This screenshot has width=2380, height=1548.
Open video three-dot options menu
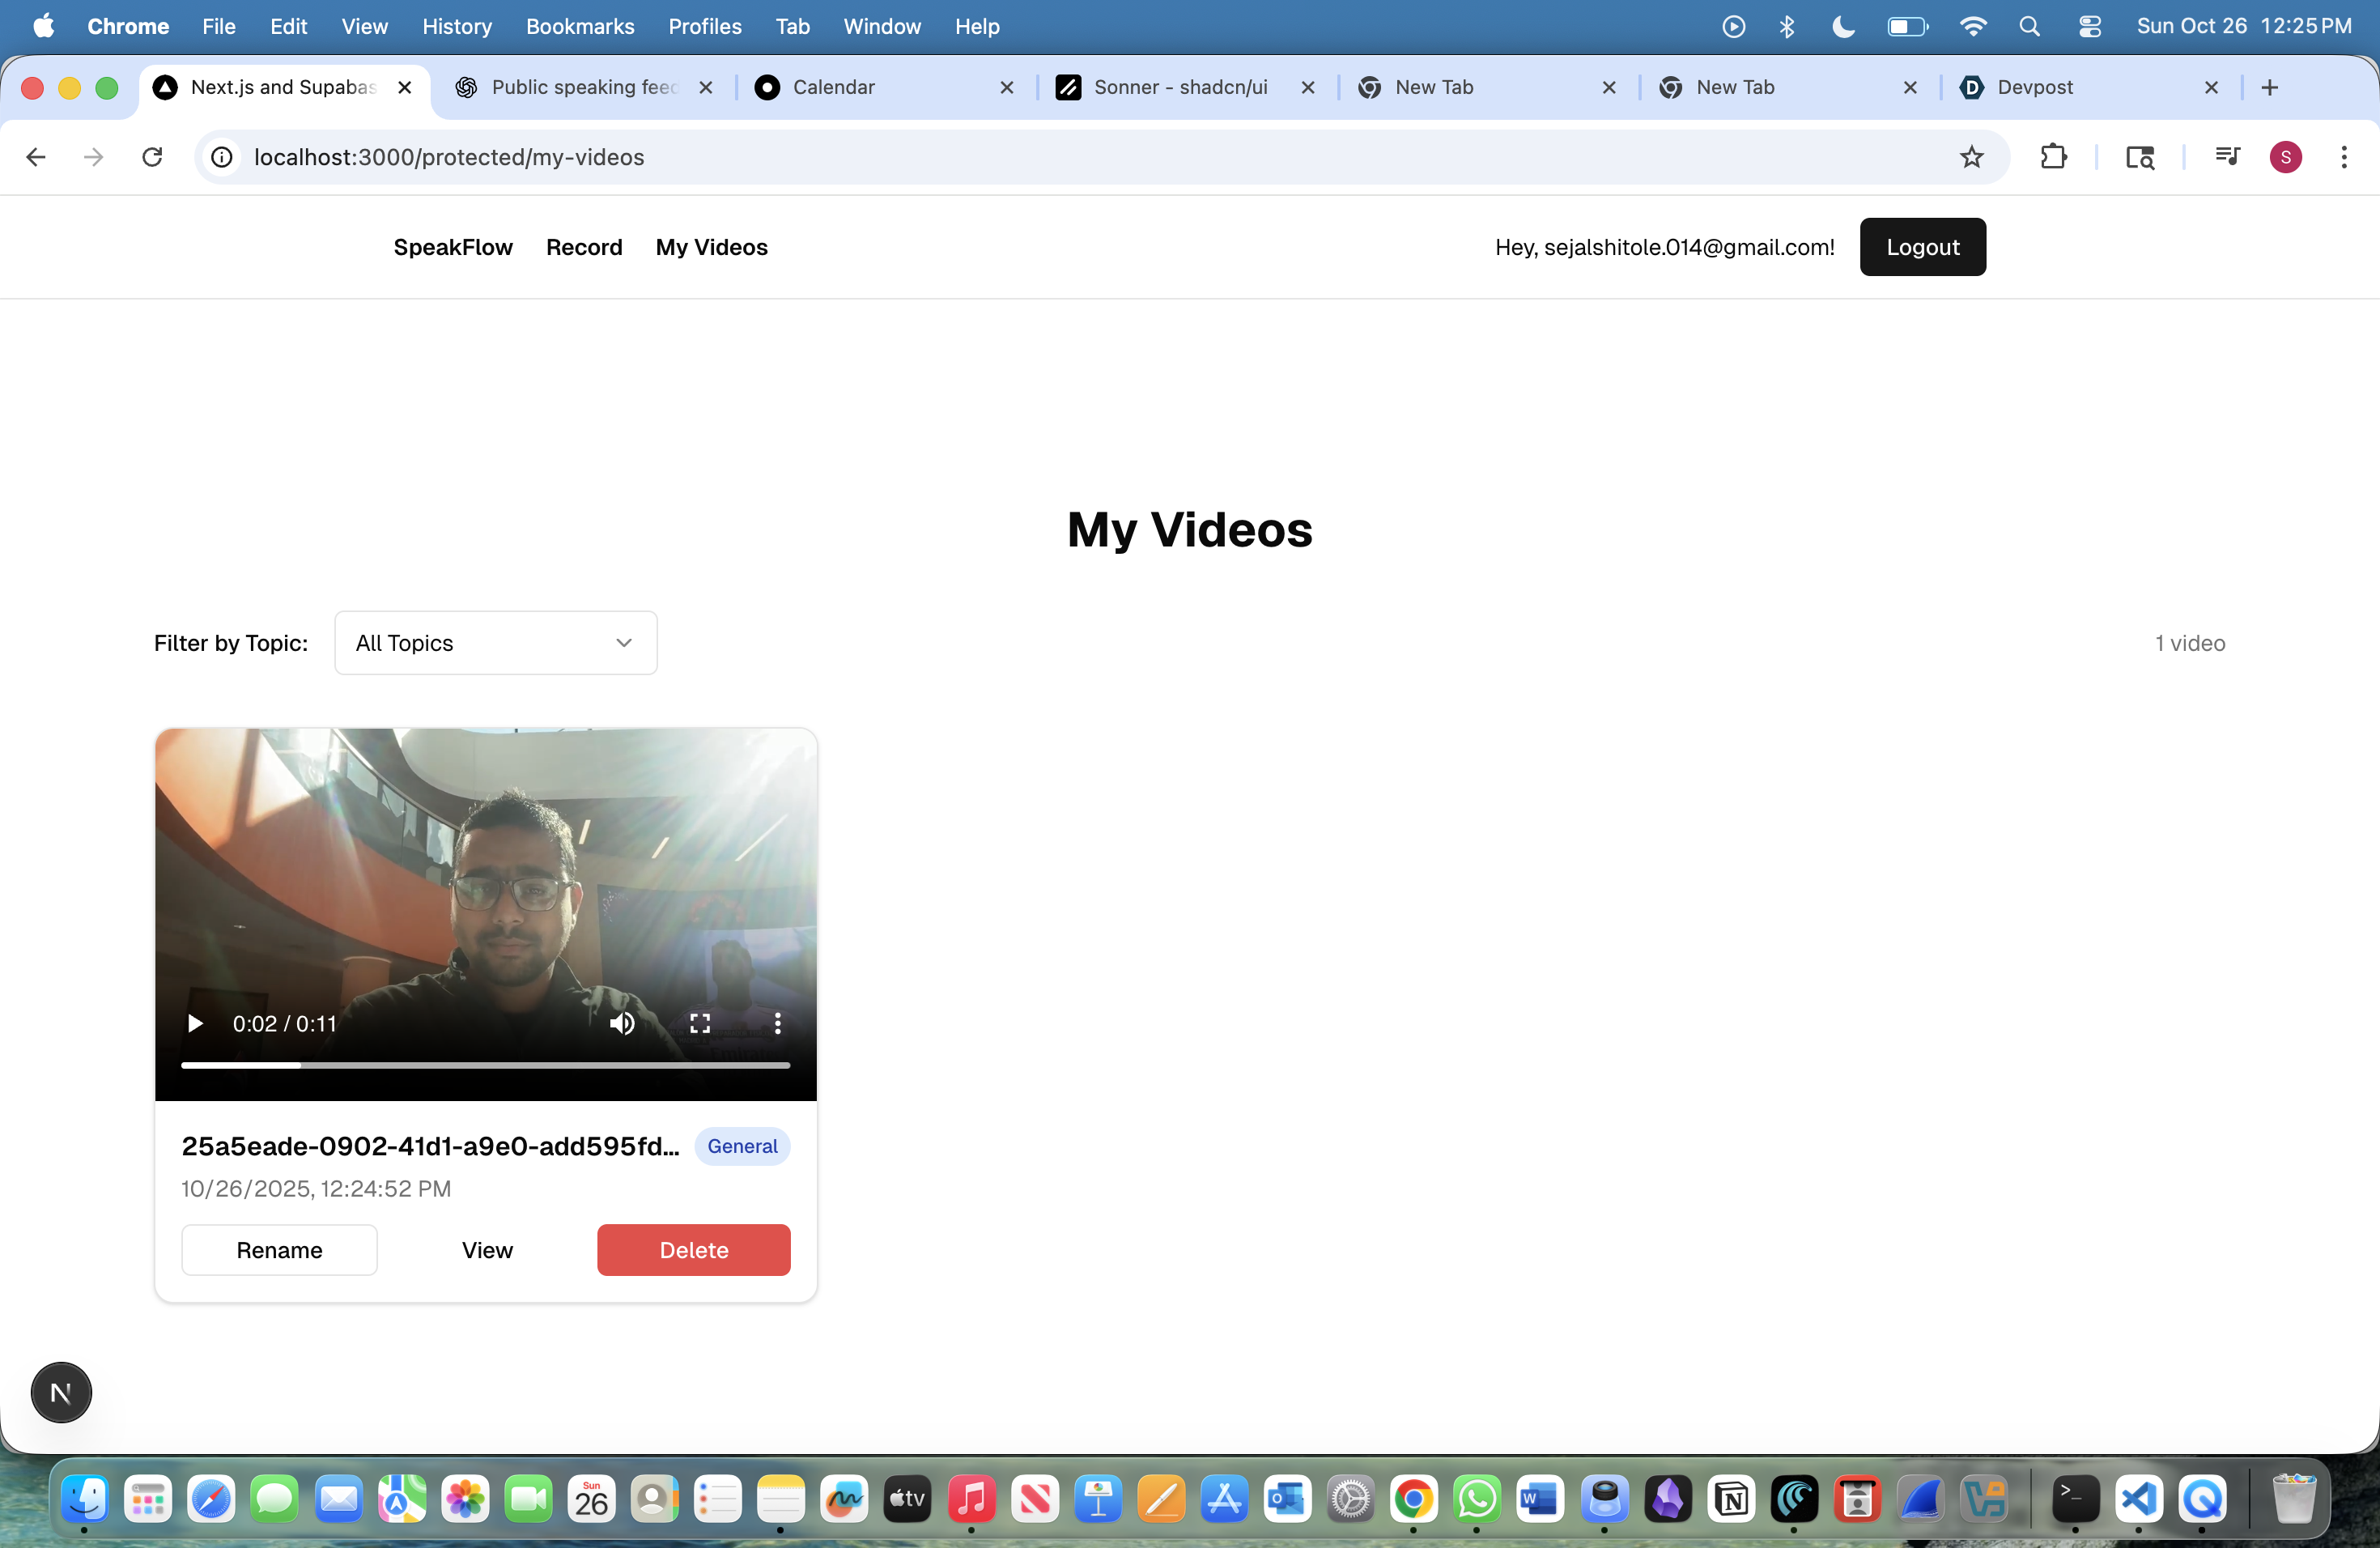(x=777, y=1023)
